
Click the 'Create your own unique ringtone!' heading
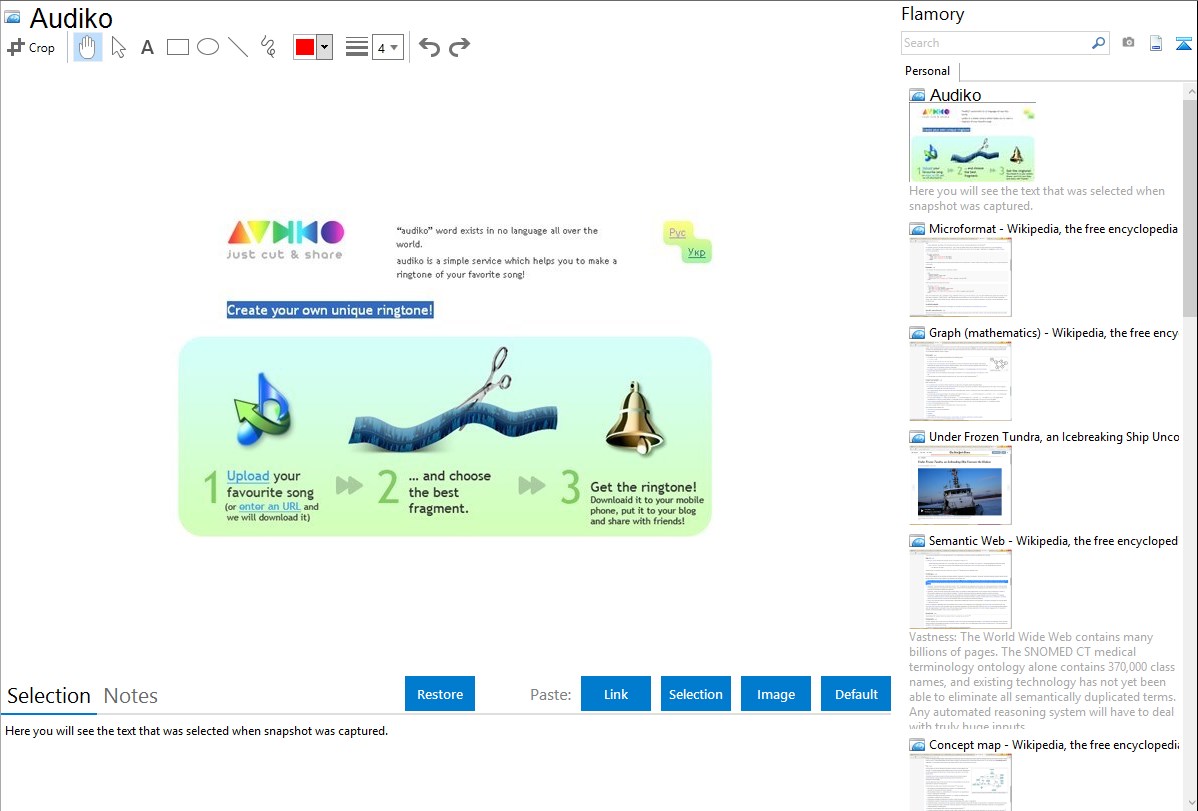pos(330,310)
